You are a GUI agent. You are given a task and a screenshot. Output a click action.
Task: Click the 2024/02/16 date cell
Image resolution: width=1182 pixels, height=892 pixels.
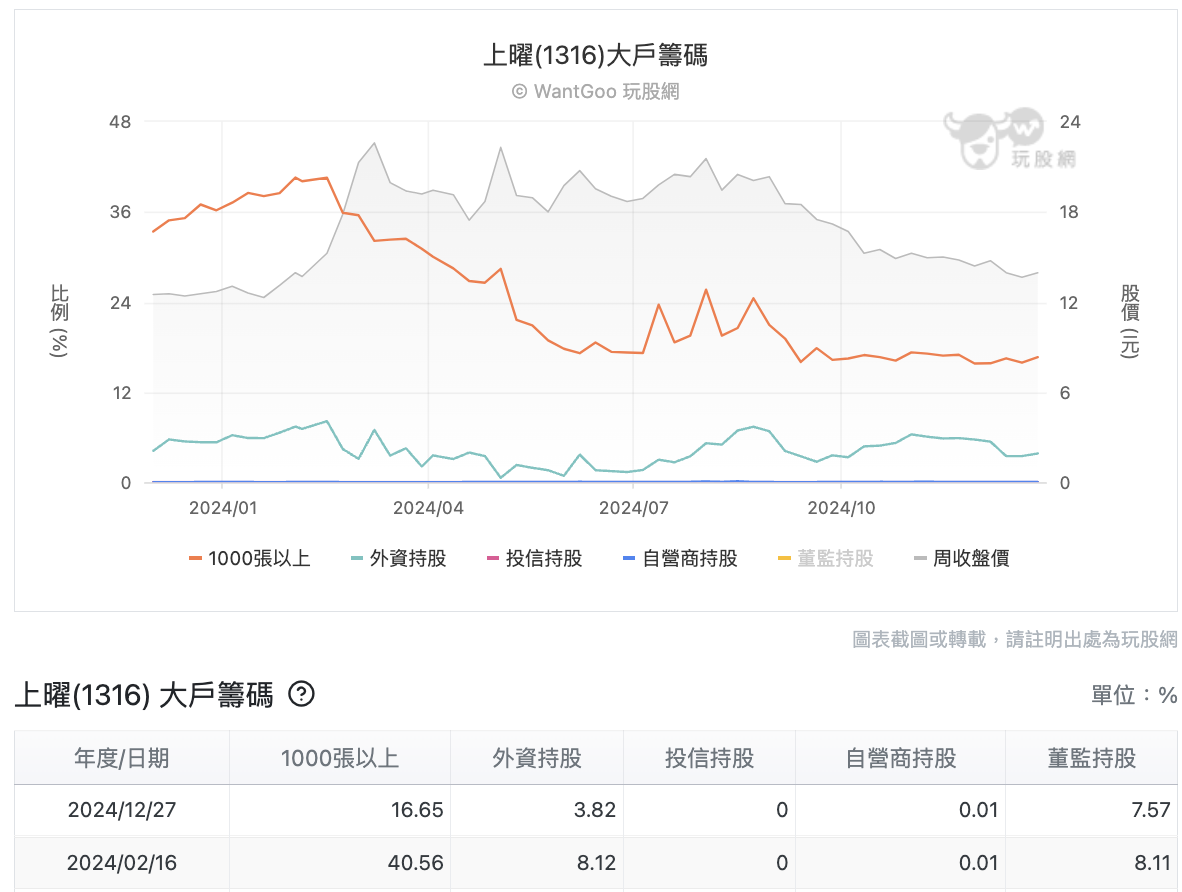pos(121,863)
